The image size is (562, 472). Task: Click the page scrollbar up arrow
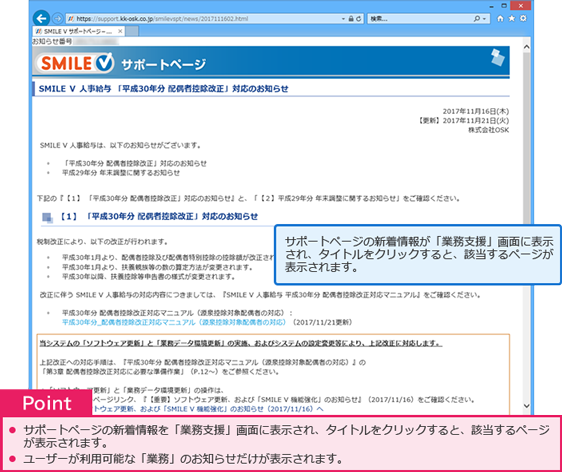coord(526,47)
